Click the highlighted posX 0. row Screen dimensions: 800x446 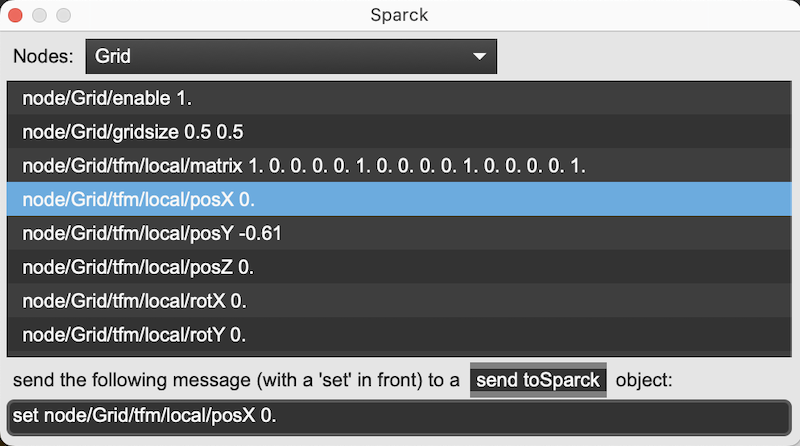(x=400, y=199)
